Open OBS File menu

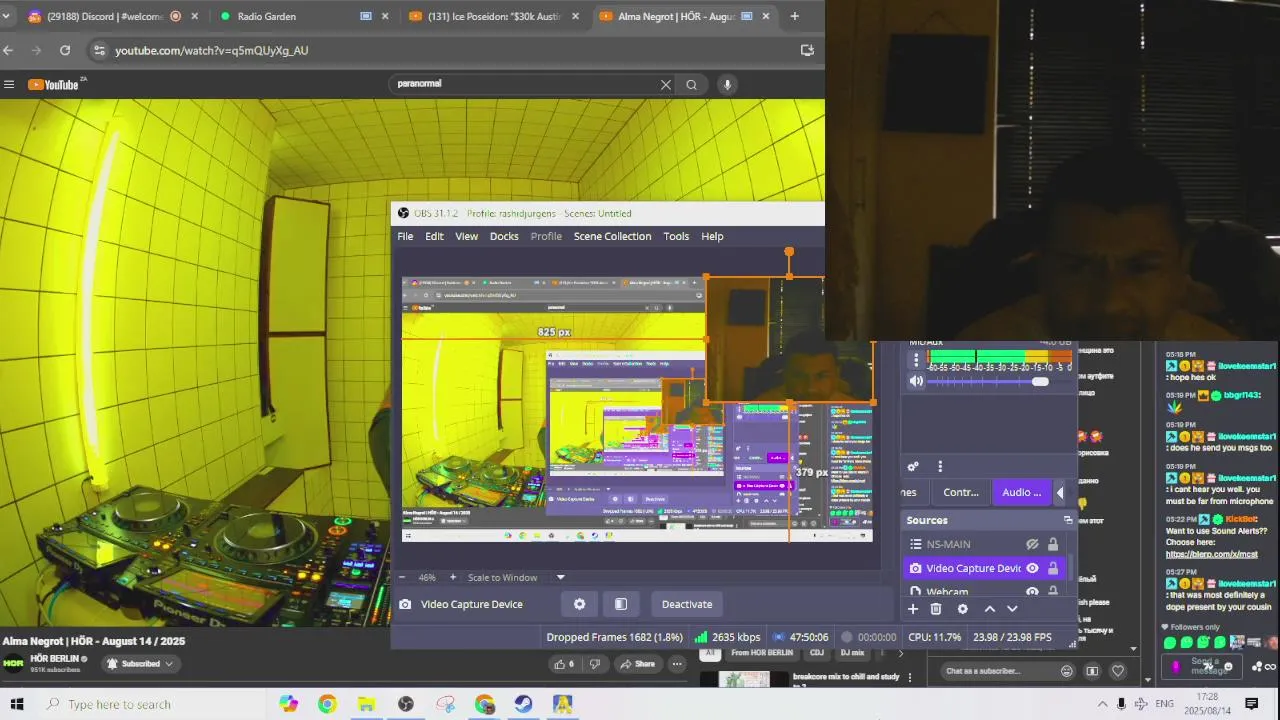click(x=405, y=236)
